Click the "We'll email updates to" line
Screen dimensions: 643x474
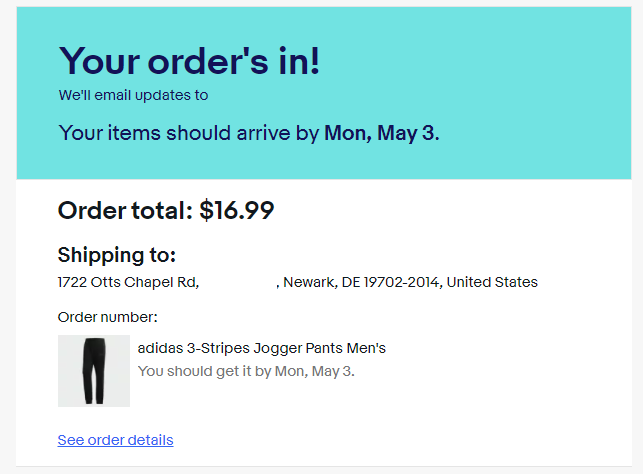pos(133,95)
